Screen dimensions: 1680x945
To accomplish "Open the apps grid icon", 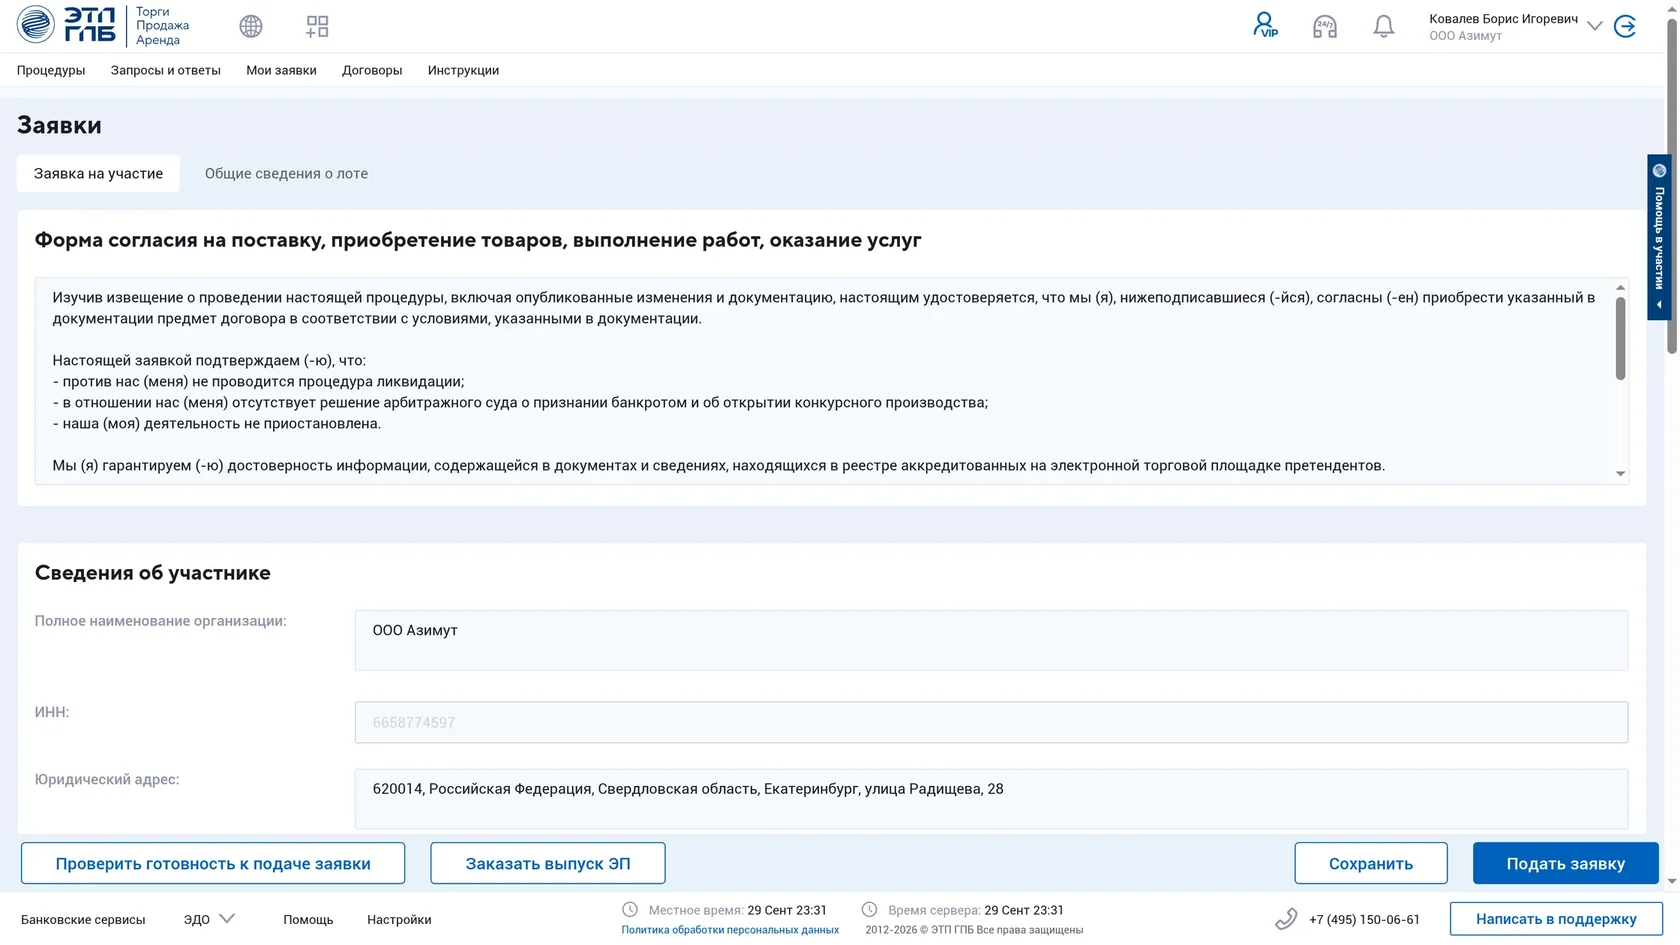I will click(317, 26).
